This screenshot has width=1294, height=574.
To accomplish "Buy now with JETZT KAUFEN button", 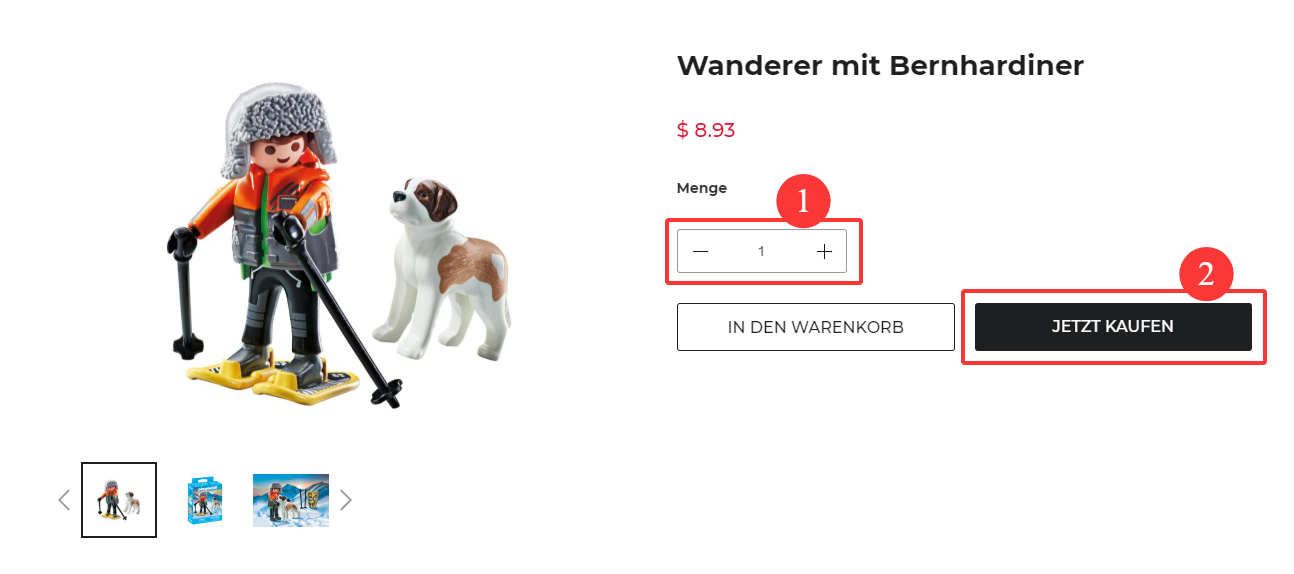I will pos(1113,327).
